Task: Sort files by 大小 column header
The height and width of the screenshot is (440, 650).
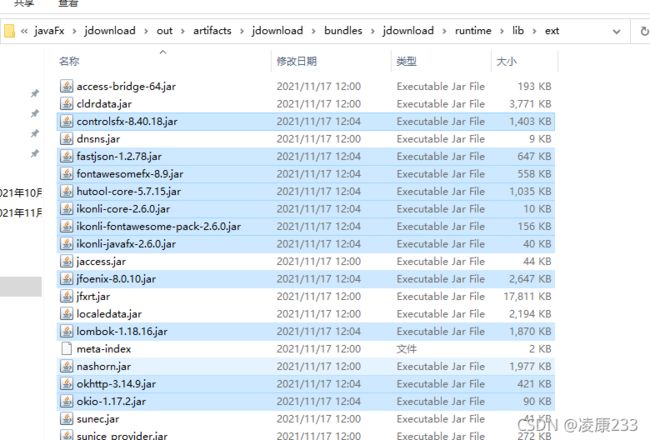Action: (507, 61)
